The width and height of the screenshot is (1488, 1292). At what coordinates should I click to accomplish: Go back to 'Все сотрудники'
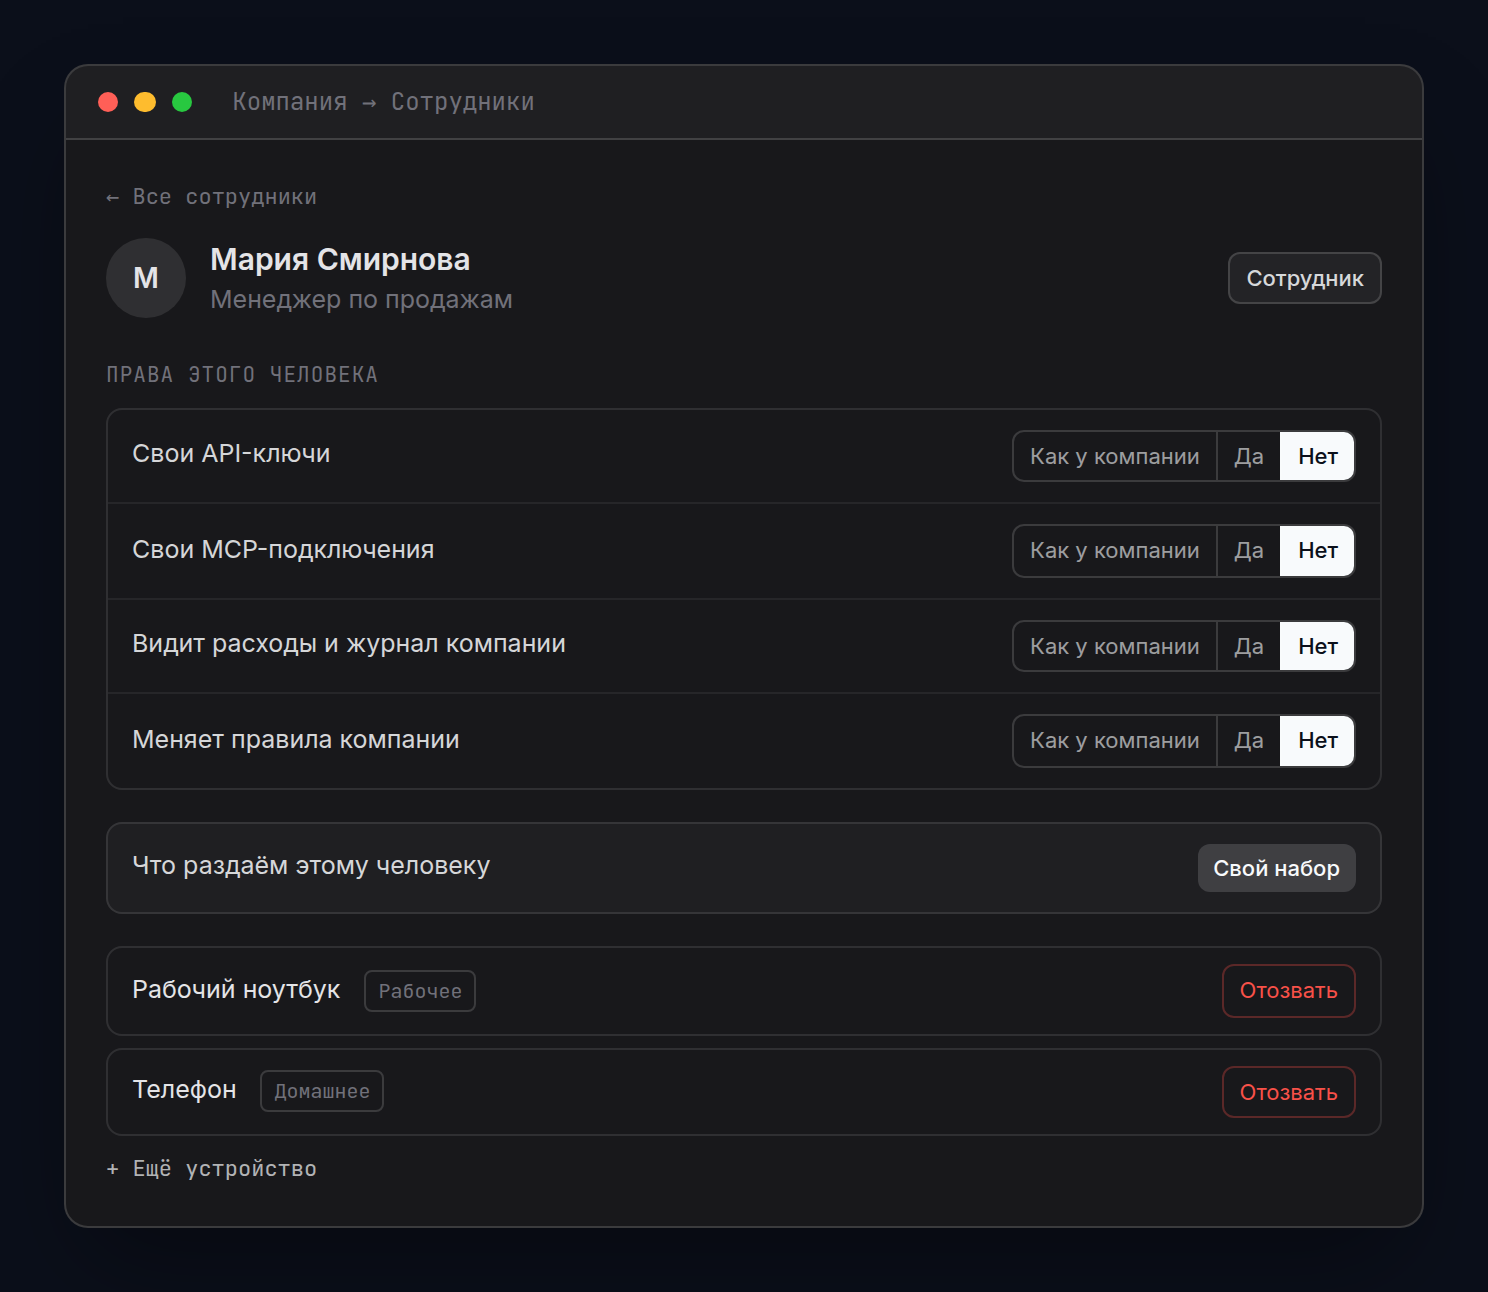pos(211,197)
